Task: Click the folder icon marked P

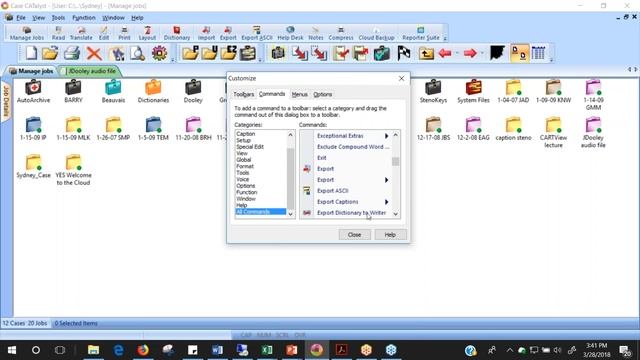Action: (190, 53)
